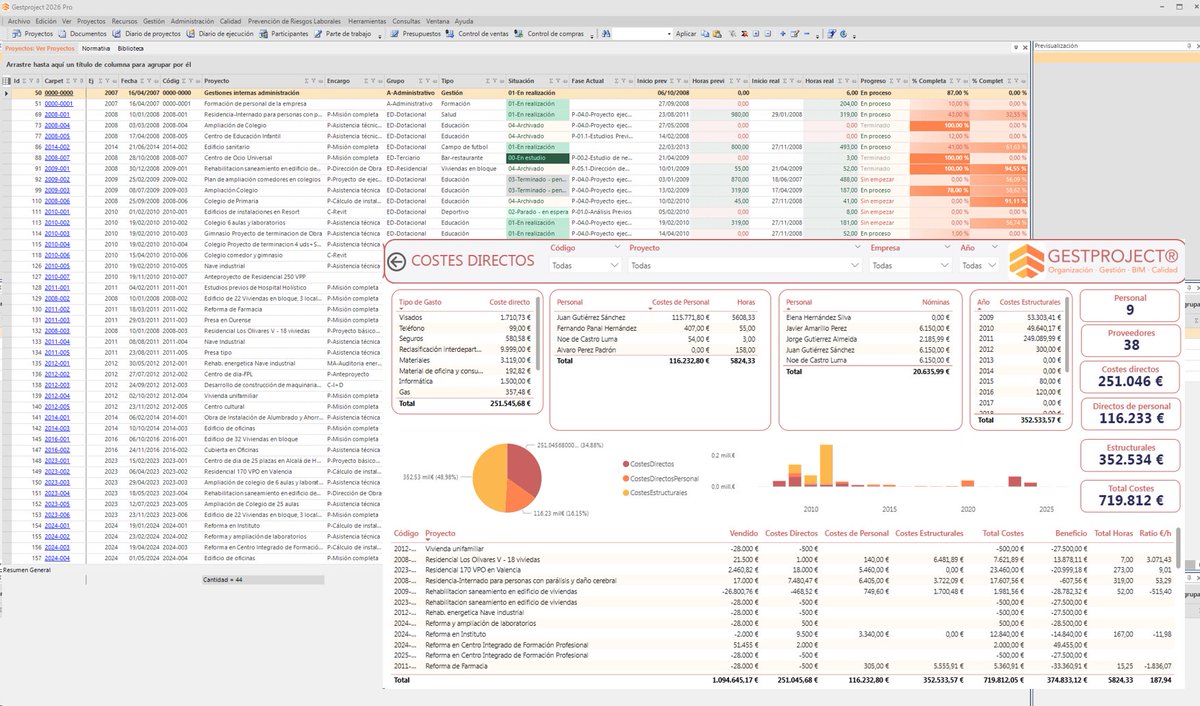Click the Proveedores 38 card
Viewport: 1200px width, 706px height.
pyautogui.click(x=1130, y=340)
